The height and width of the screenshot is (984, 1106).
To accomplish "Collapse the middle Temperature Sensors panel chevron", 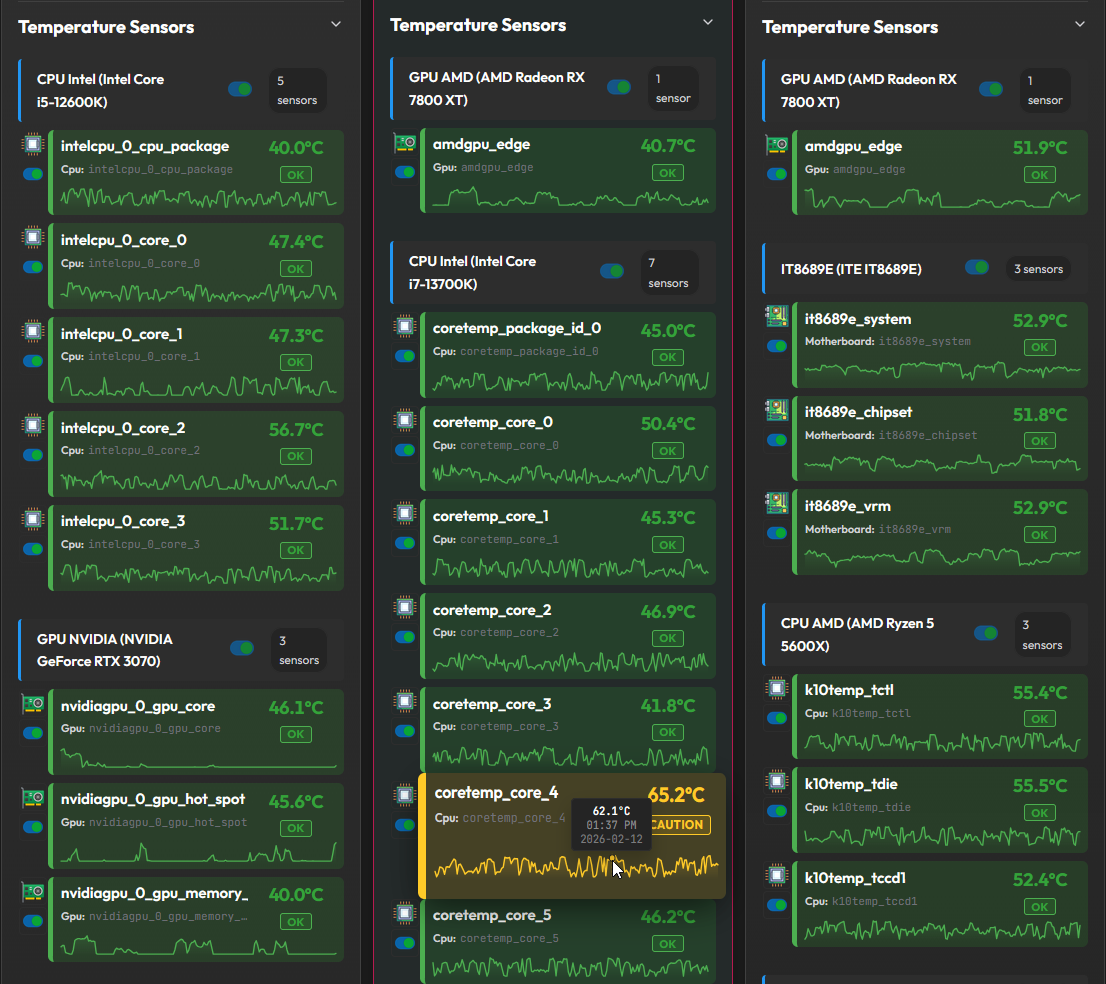I will pyautogui.click(x=707, y=22).
